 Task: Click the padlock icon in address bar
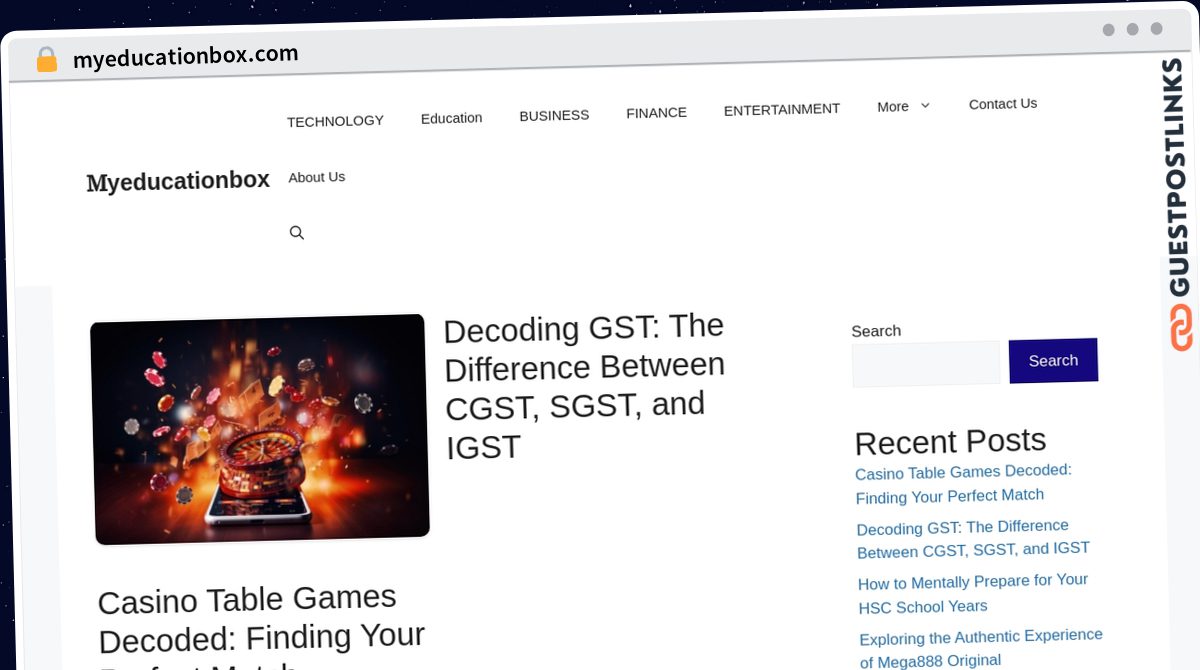coord(46,60)
